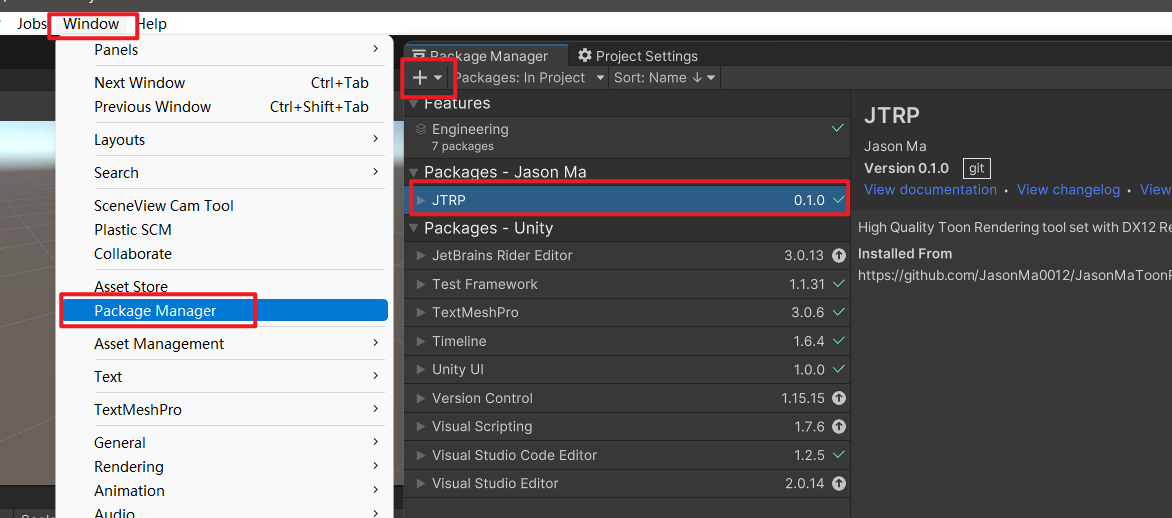Click JTRP version 0.1.0 text
The height and width of the screenshot is (518, 1172).
tap(809, 200)
